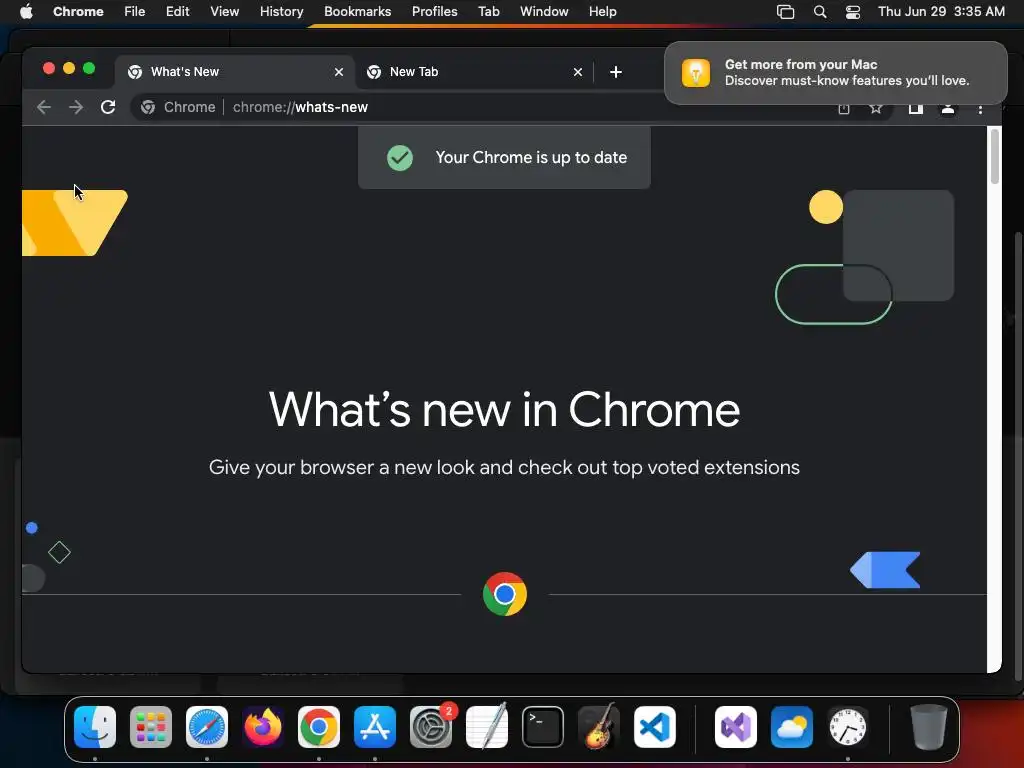Open Control Center from the menu bar

(x=852, y=12)
